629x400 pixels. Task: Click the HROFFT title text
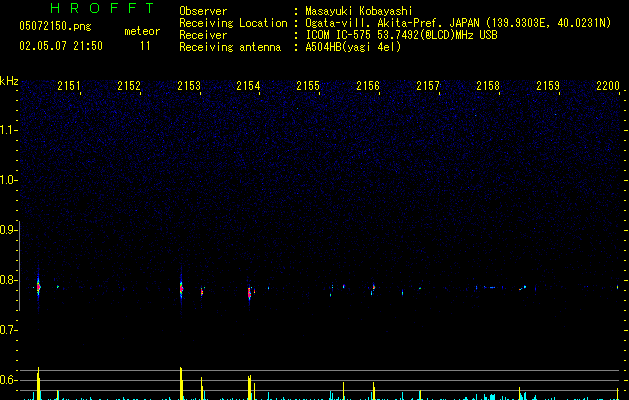point(102,8)
